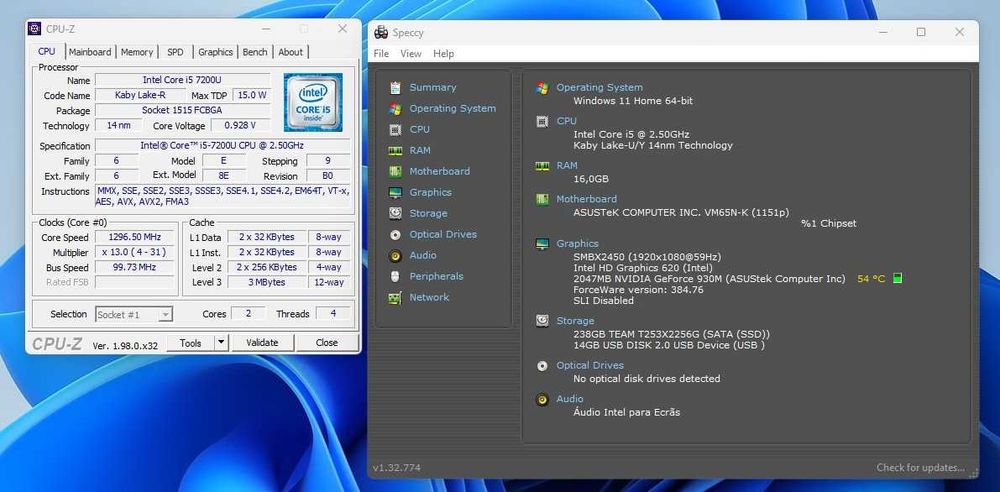This screenshot has width=1000, height=492.
Task: Click the Motherboard icon in summary panel
Action: tap(542, 199)
